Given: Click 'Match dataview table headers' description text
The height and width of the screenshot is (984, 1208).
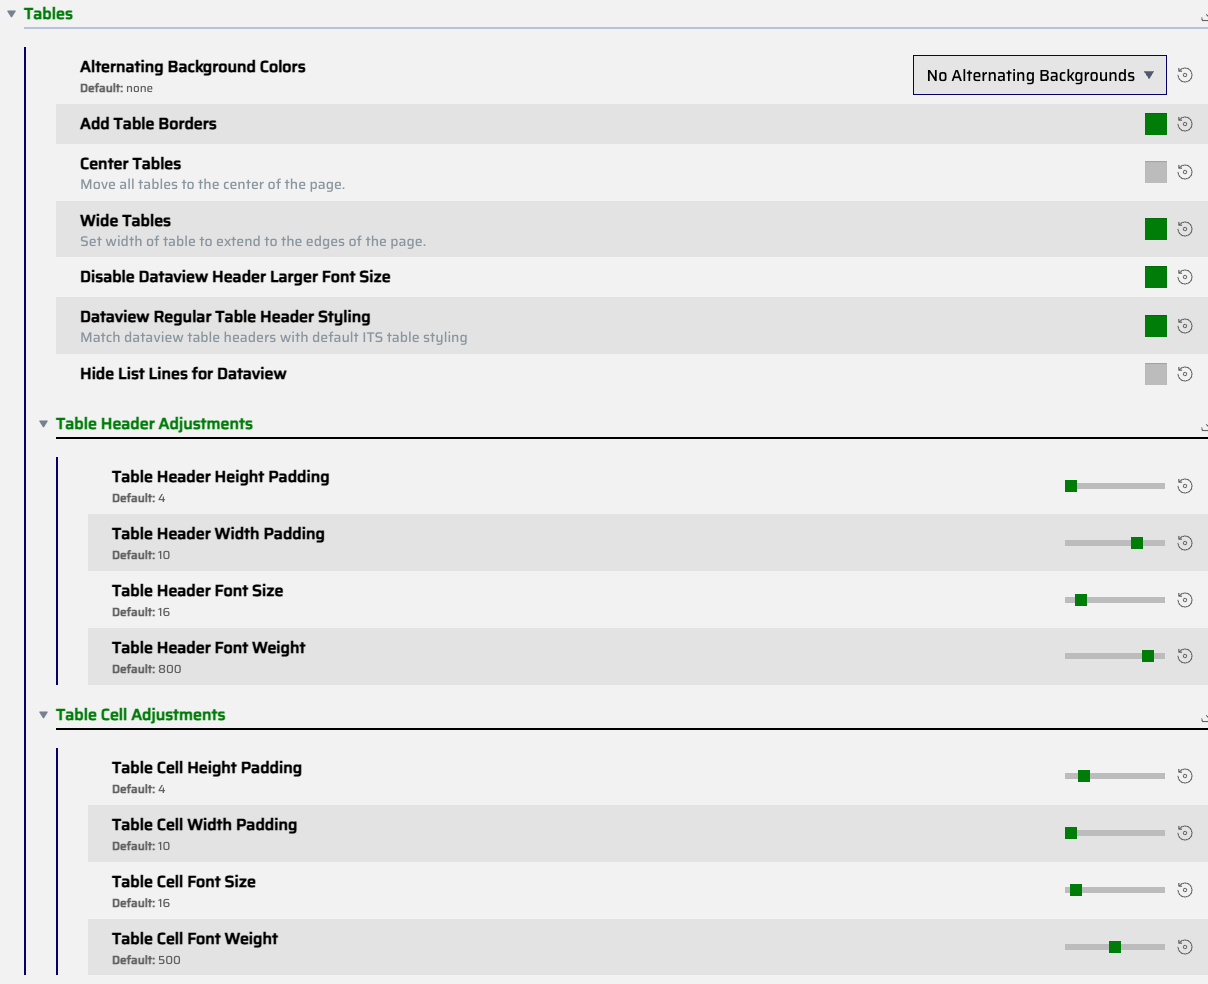Looking at the screenshot, I should coord(274,338).
